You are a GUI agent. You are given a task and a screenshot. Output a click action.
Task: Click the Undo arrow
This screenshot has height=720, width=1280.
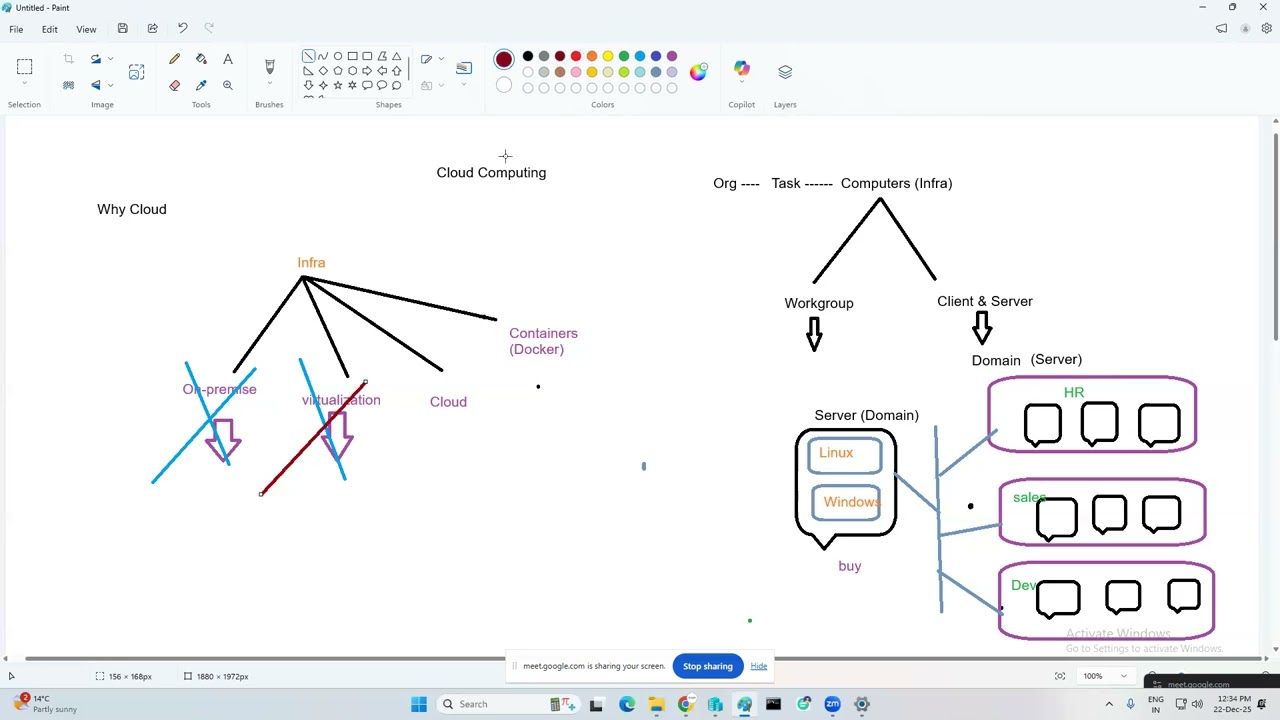[x=182, y=29]
